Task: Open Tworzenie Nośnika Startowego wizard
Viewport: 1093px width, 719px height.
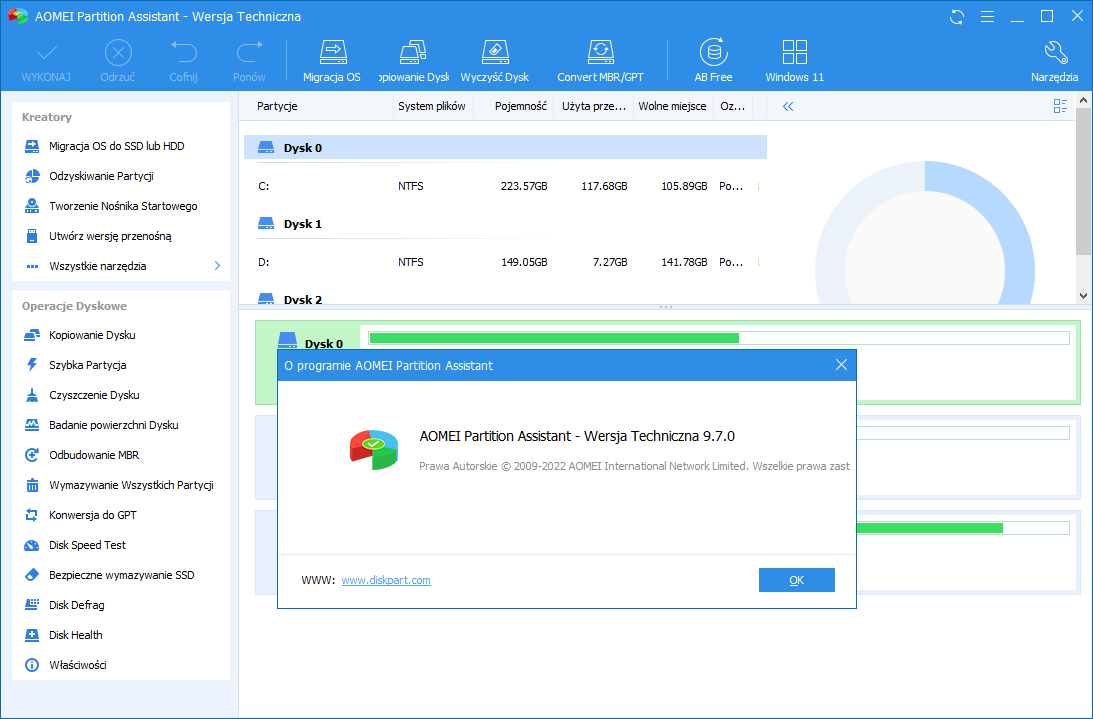Action: [121, 206]
